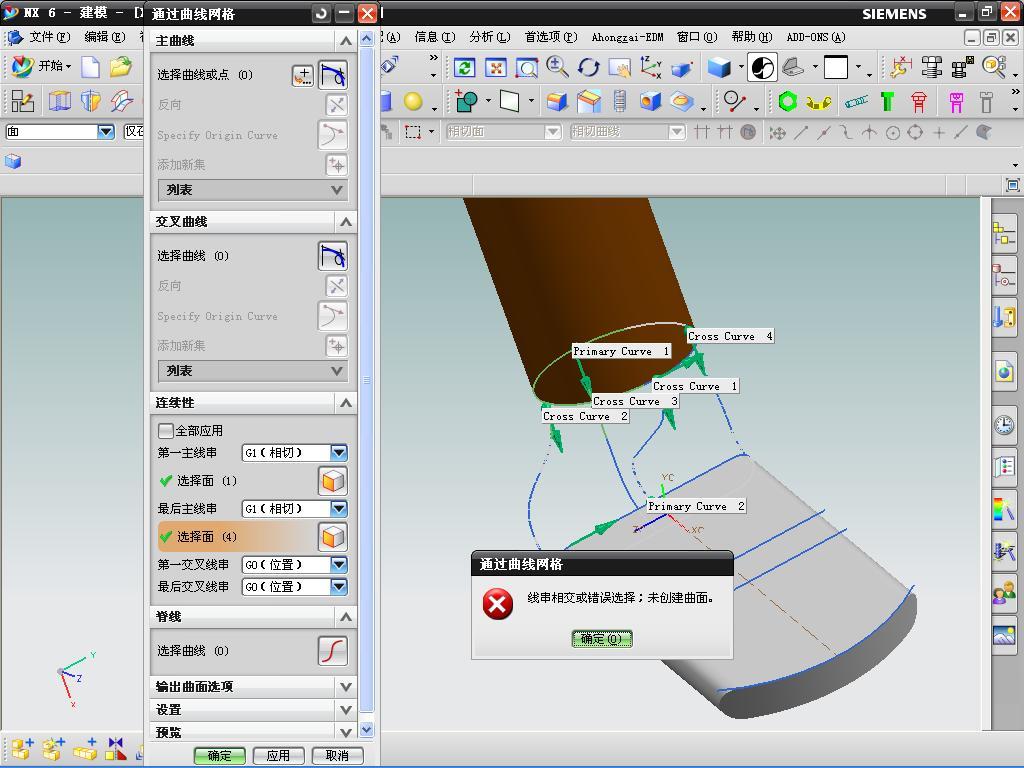Image resolution: width=1024 pixels, height=768 pixels.
Task: Click the New file page icon
Action: pos(90,67)
